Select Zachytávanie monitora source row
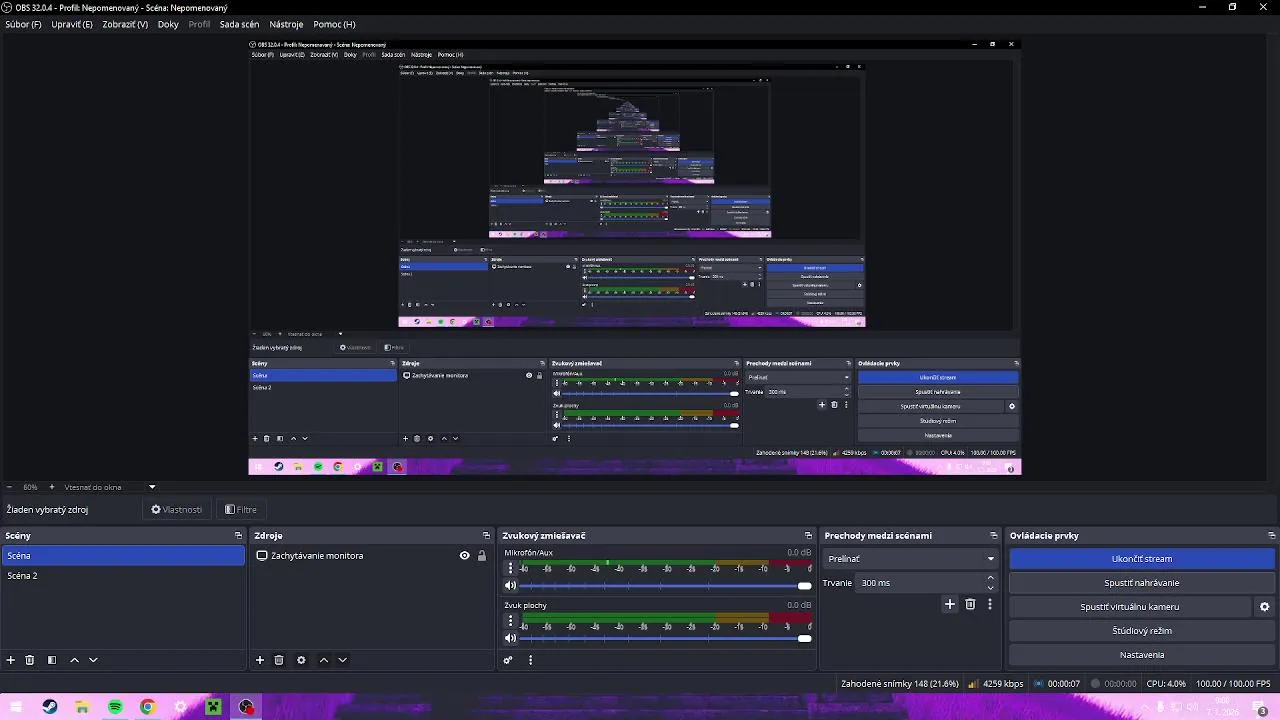Image resolution: width=1280 pixels, height=720 pixels. (370, 556)
